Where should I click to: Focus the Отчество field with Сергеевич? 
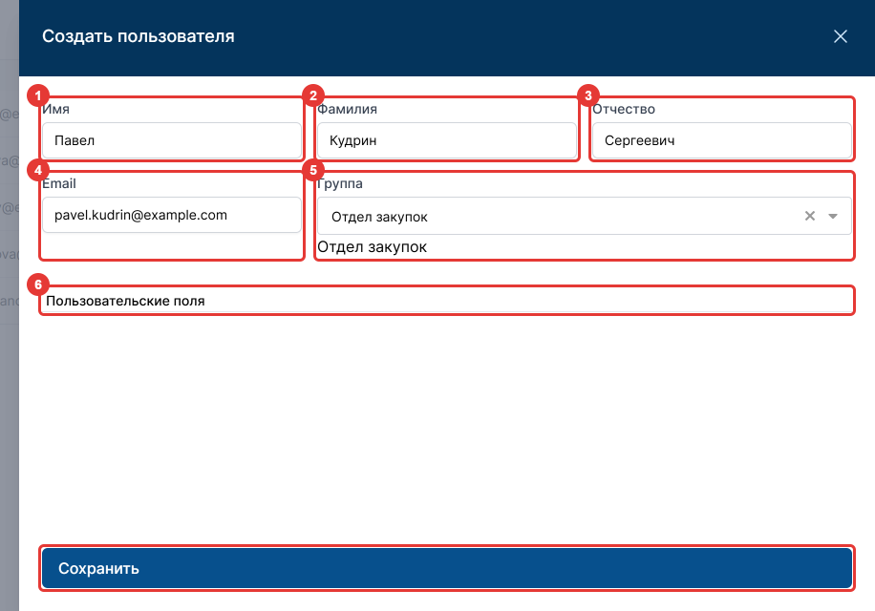click(x=722, y=140)
